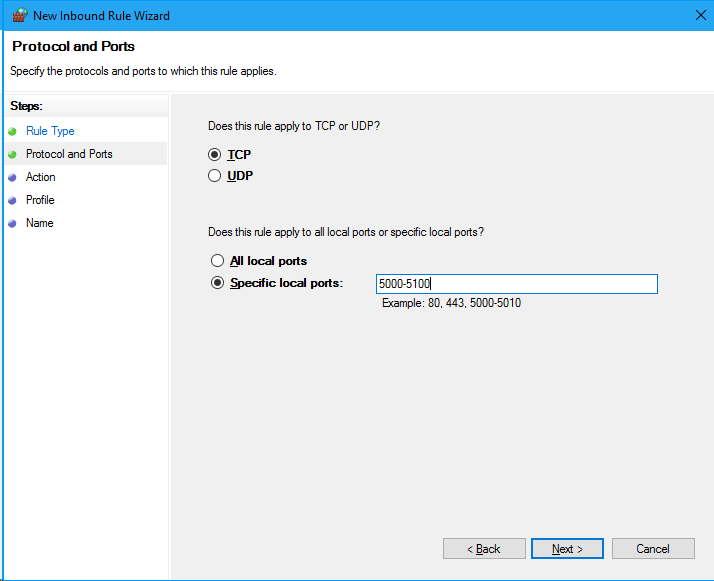Choose the Specific local ports option

click(217, 283)
